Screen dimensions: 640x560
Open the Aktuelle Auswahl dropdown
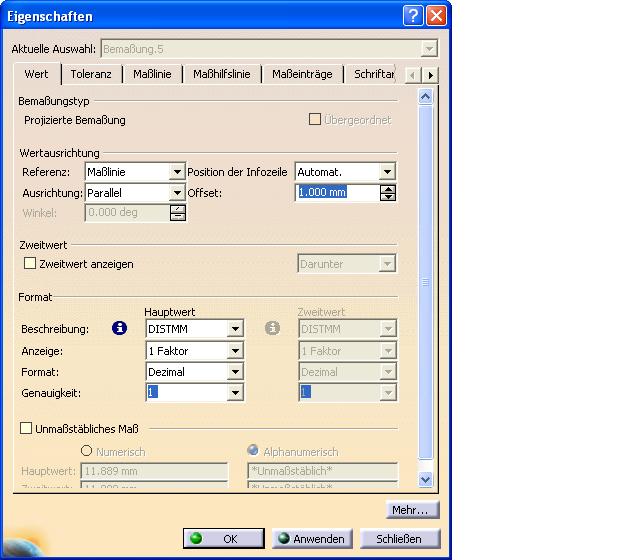429,49
